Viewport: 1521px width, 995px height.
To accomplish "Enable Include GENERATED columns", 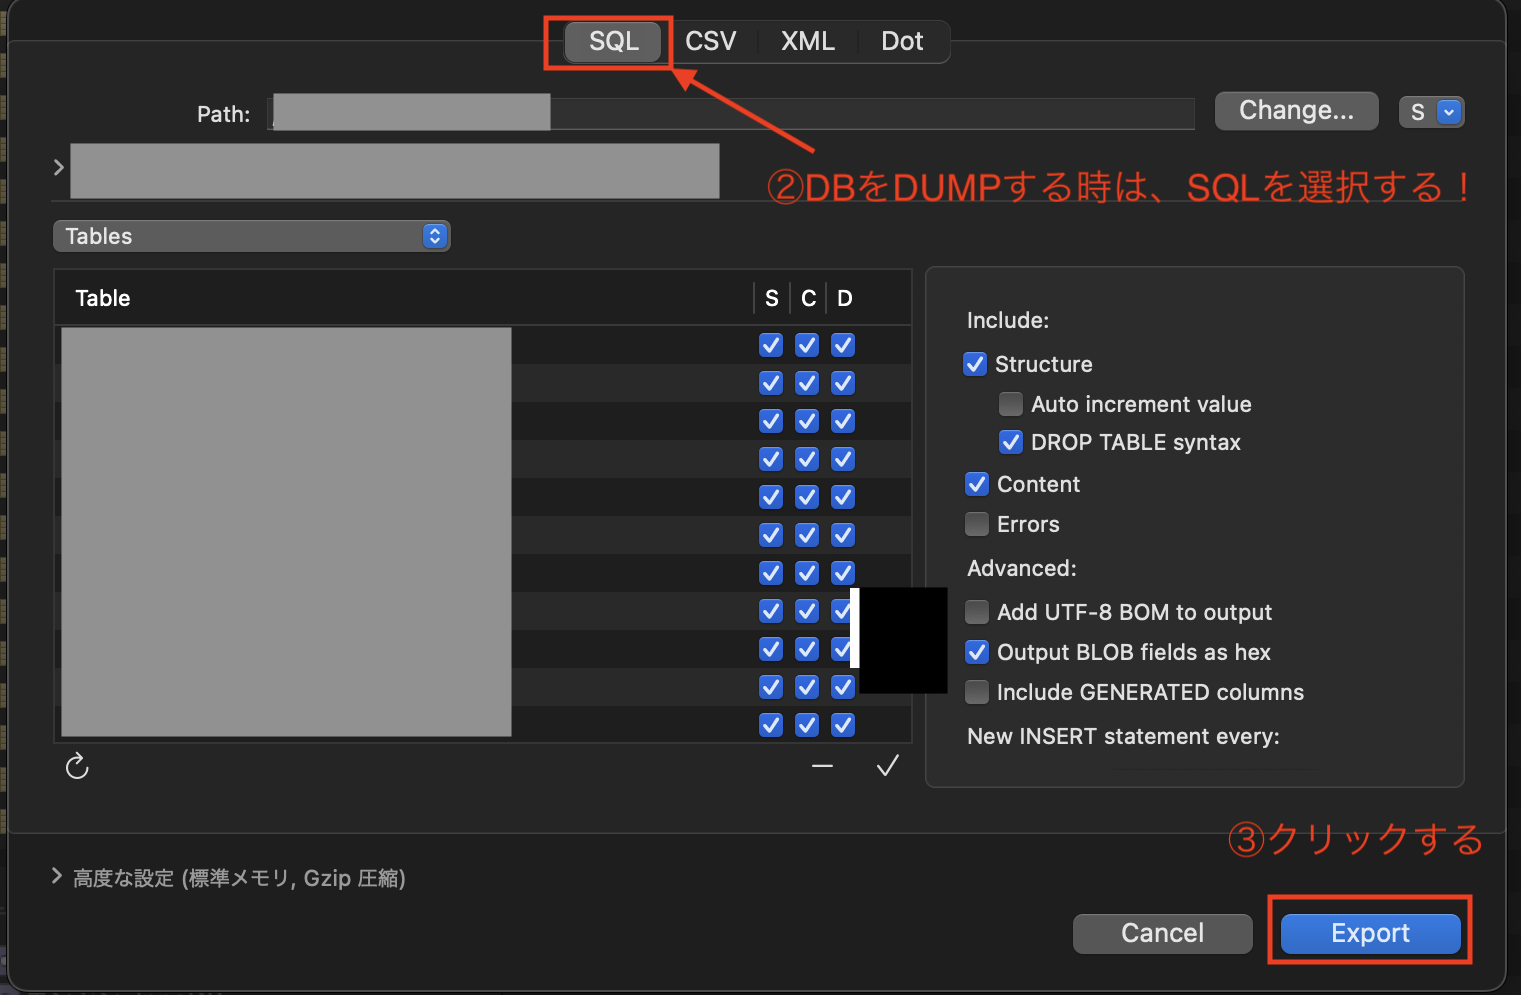I will (x=976, y=692).
